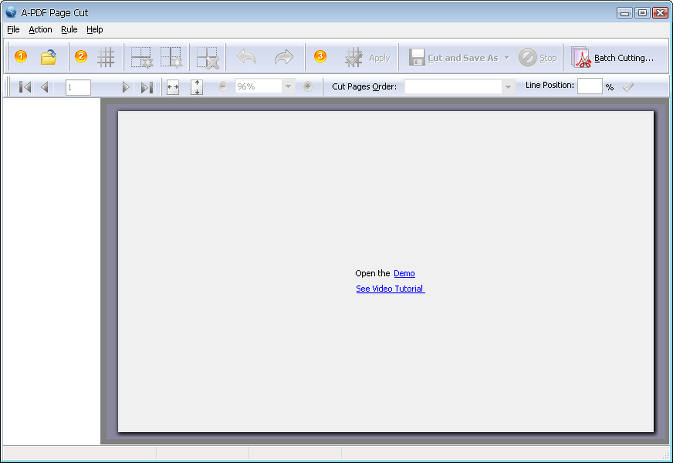
Task: Fit page to height
Action: tap(197, 87)
